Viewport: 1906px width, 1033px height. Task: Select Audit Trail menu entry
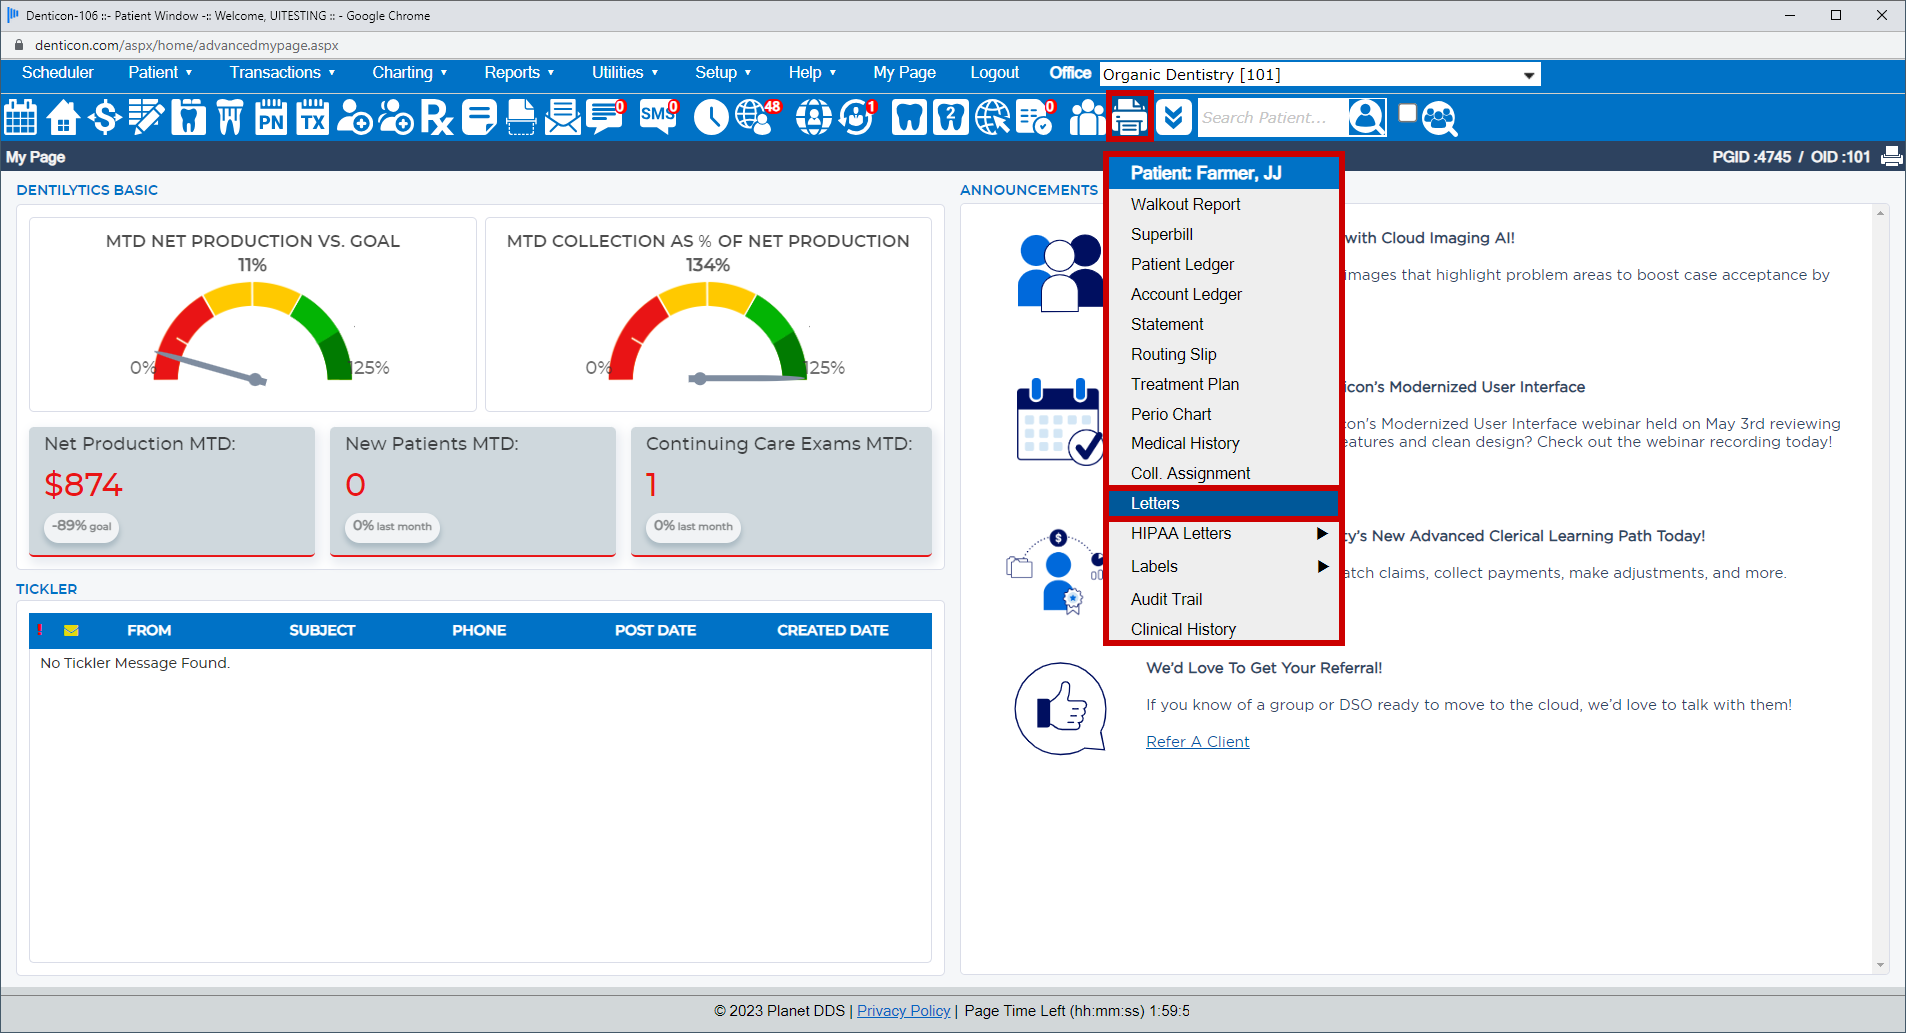click(x=1224, y=600)
